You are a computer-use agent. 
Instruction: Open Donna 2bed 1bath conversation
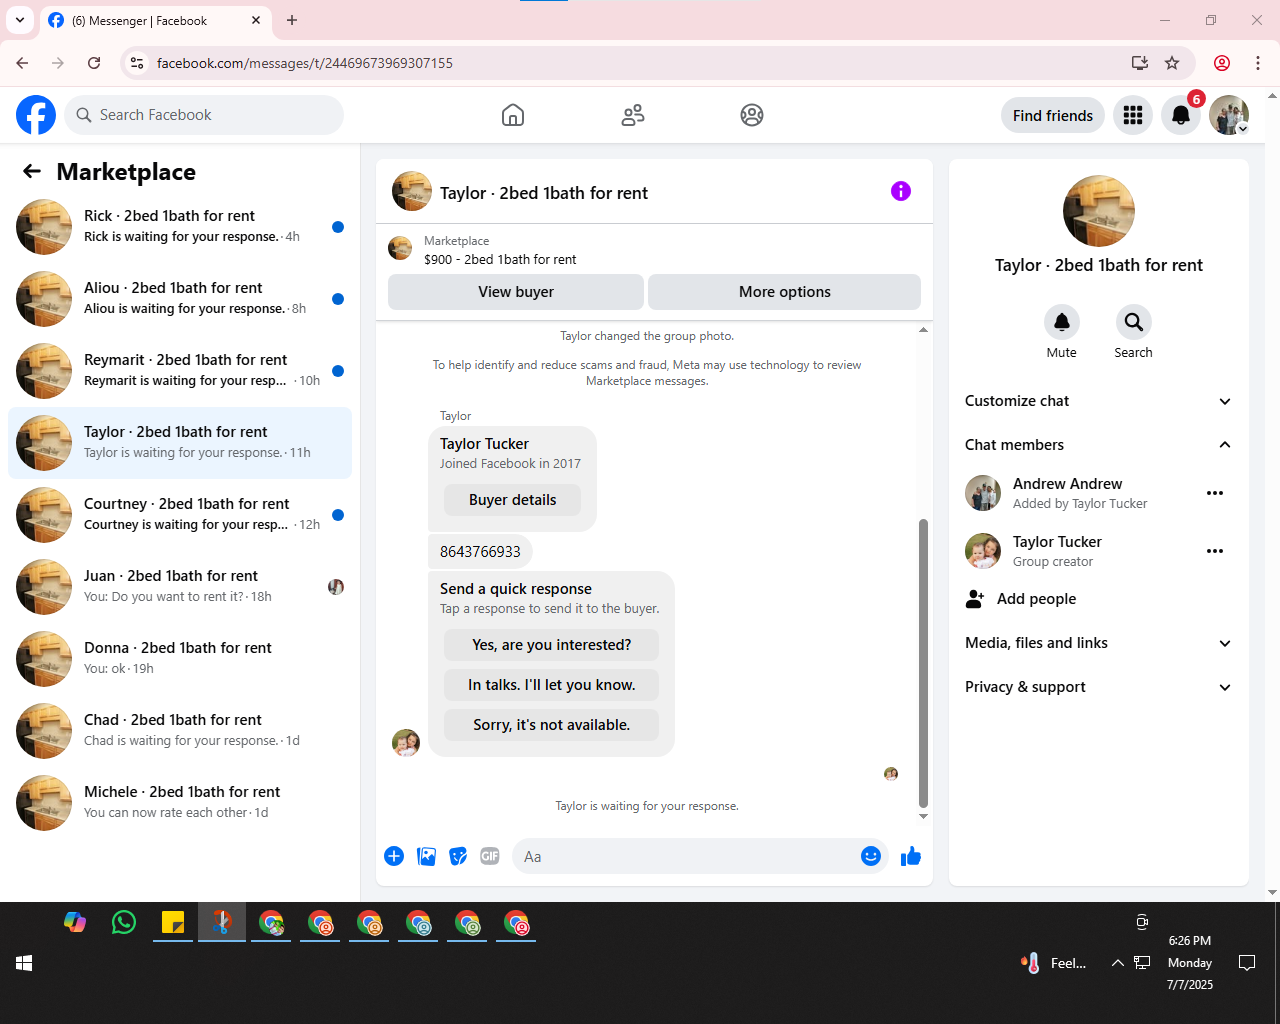pyautogui.click(x=180, y=659)
